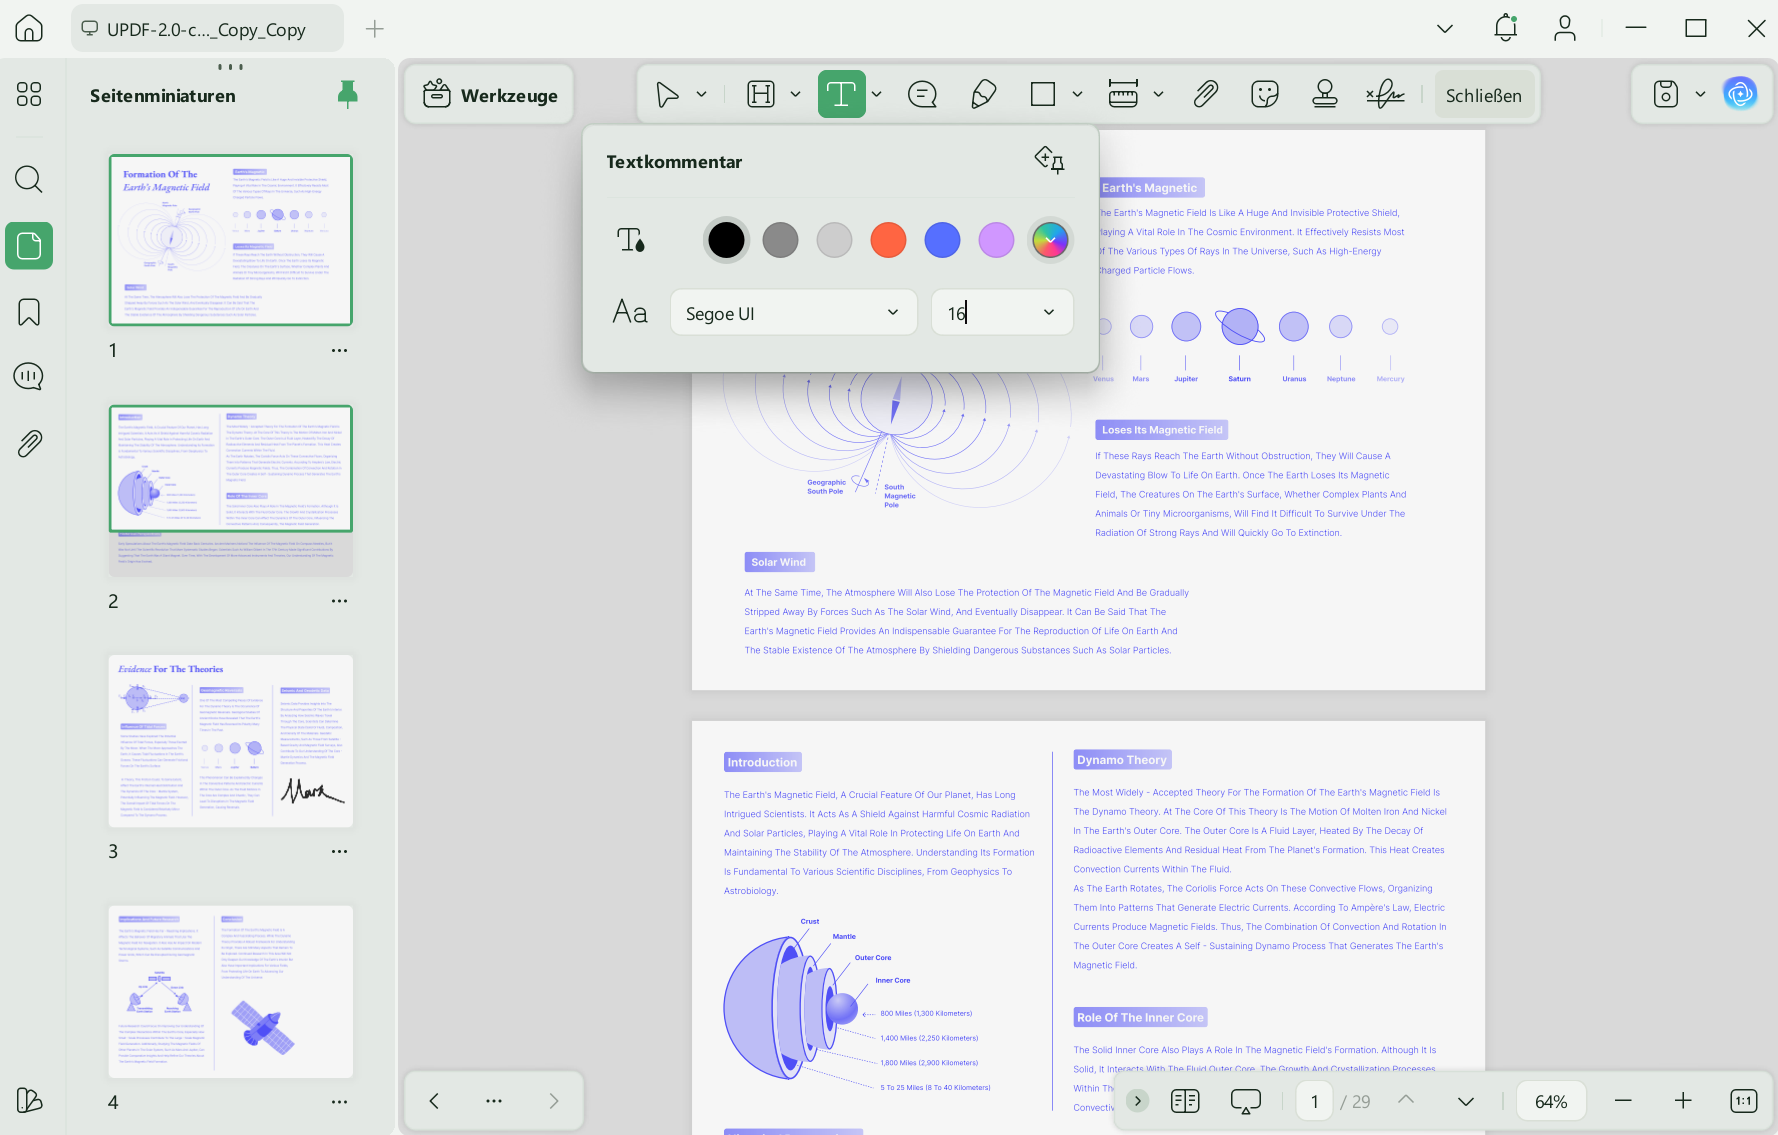Open the tab list chevron in title bar
This screenshot has width=1778, height=1135.
click(1445, 28)
